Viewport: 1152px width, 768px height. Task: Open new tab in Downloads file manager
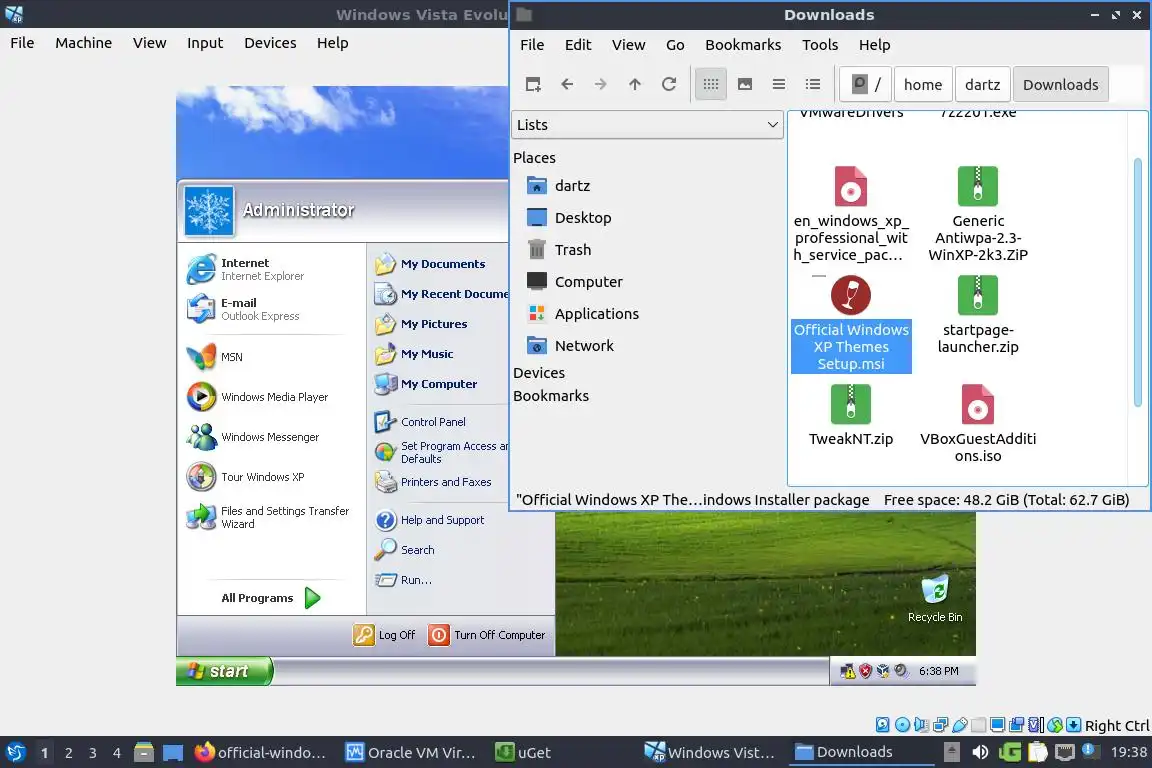[533, 85]
